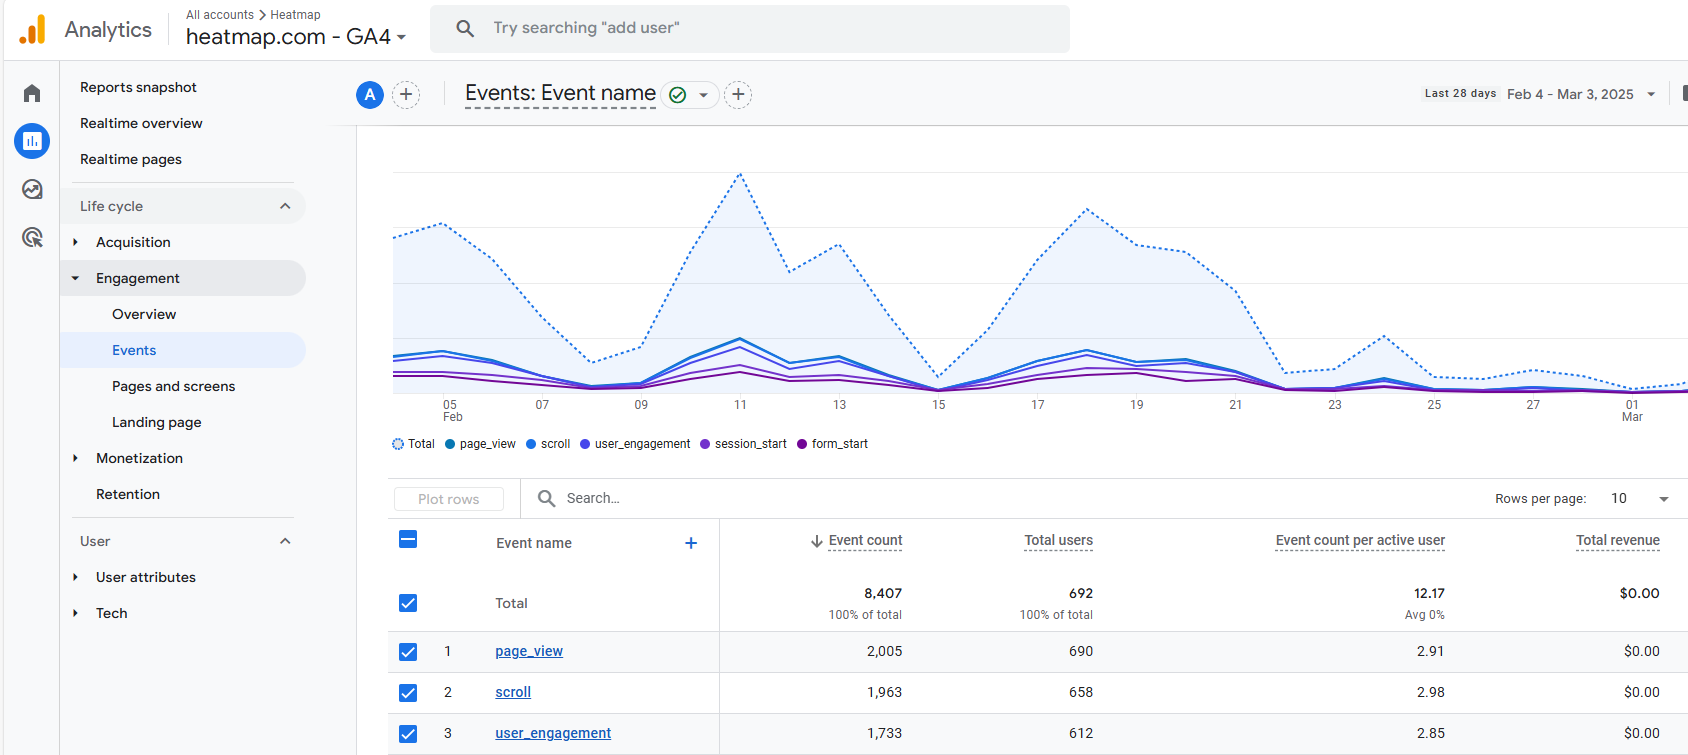Click the green check status icon by report title
1688x755 pixels.
coord(678,95)
